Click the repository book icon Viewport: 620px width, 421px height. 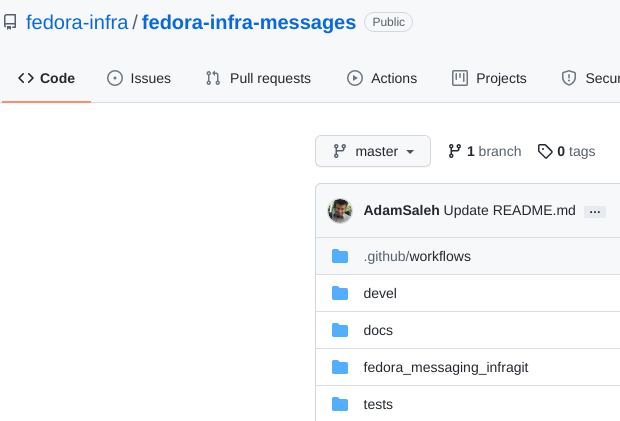(10, 22)
